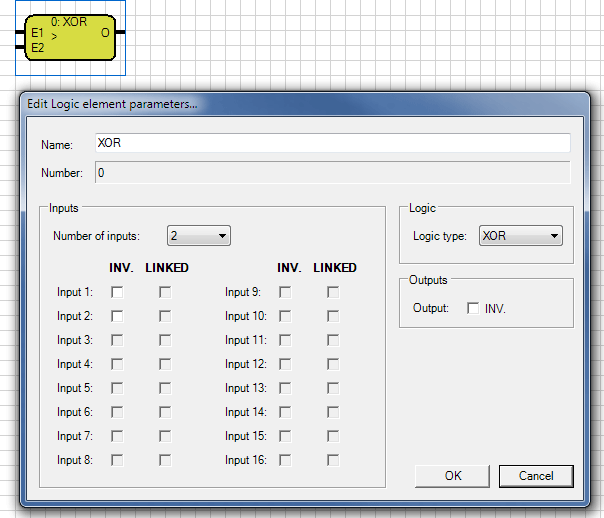Viewport: 604px width, 518px height.
Task: Toggle LINKED checkbox for Input 6
Action: pyautogui.click(x=165, y=412)
